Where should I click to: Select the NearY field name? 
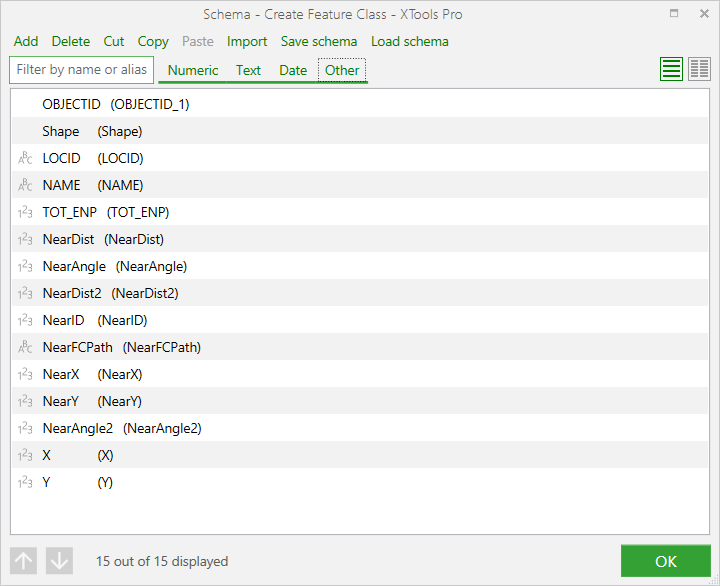[x=61, y=401]
